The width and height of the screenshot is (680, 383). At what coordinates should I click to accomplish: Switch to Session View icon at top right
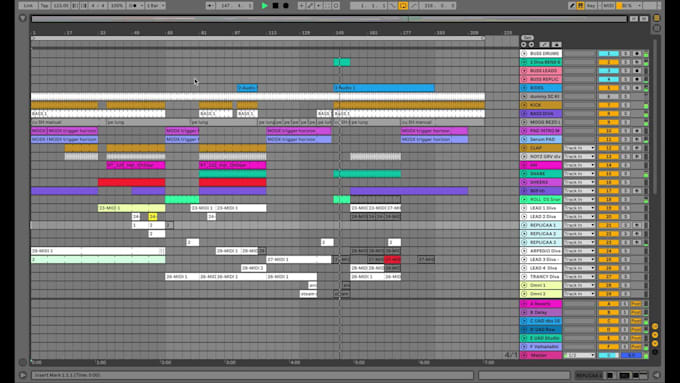[657, 28]
